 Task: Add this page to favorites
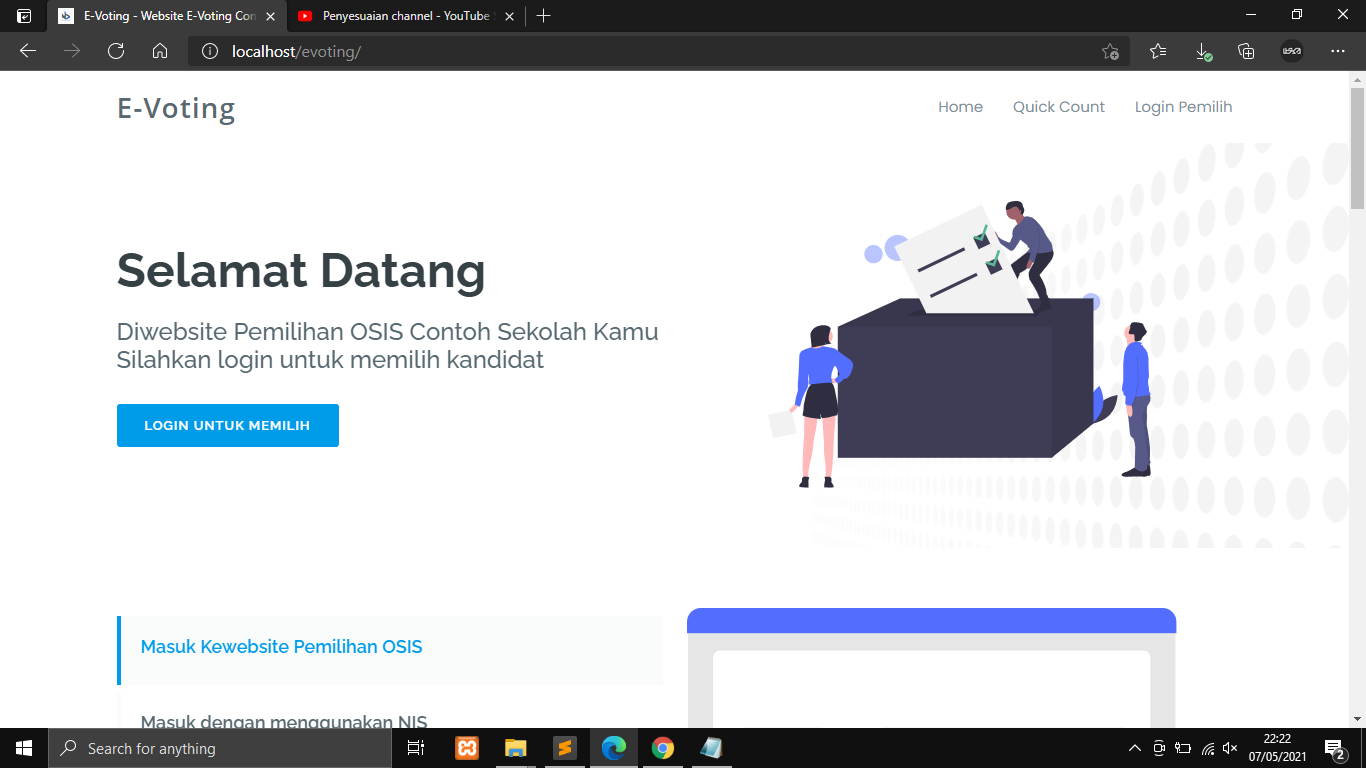point(1110,51)
